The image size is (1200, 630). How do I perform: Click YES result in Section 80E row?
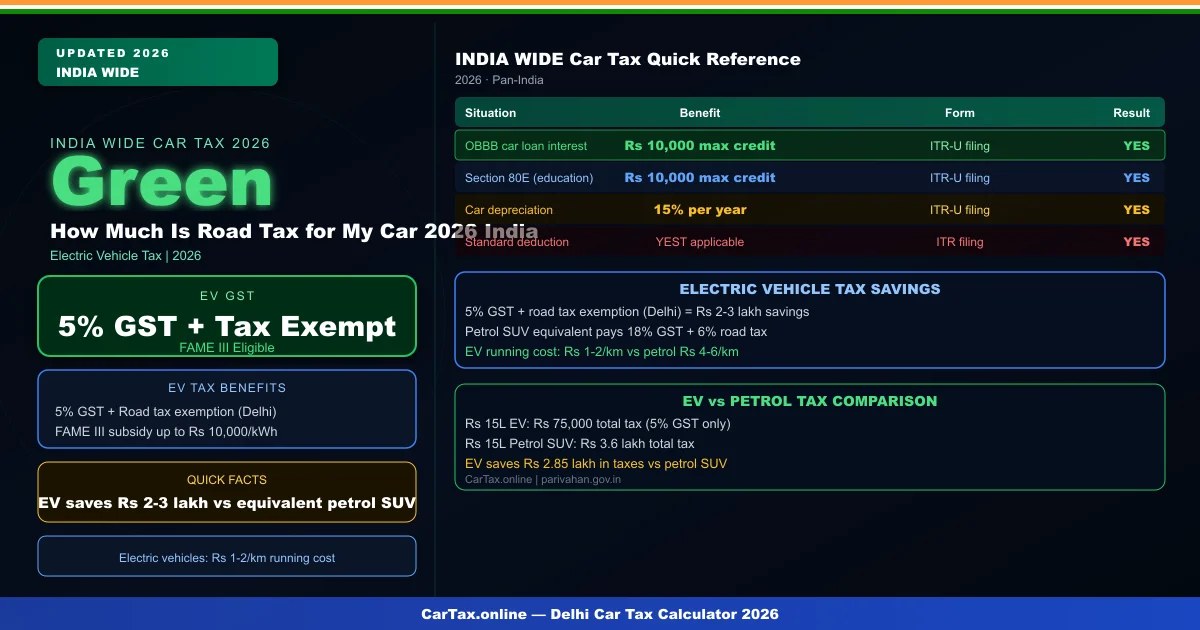[x=1137, y=178]
